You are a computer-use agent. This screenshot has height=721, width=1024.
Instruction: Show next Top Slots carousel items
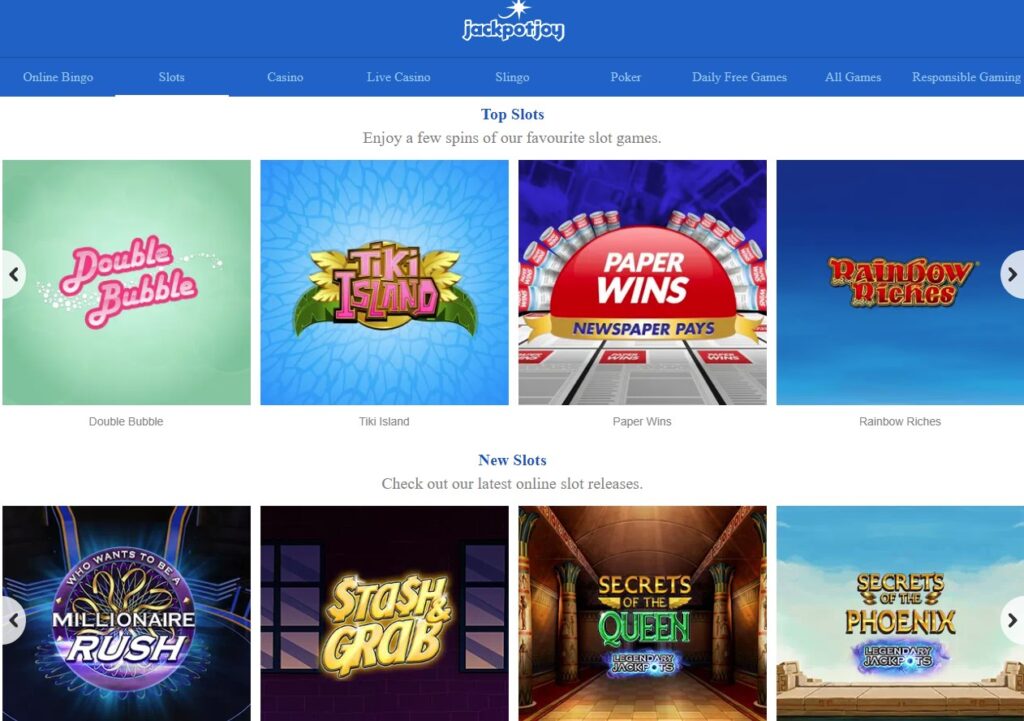1012,274
